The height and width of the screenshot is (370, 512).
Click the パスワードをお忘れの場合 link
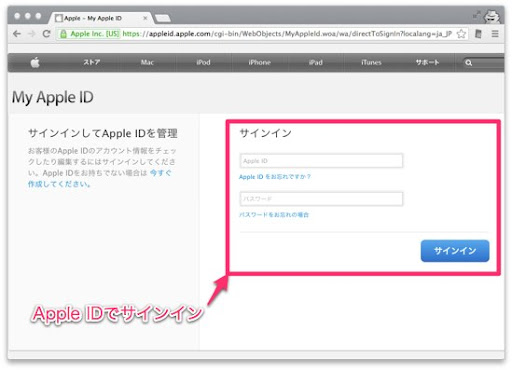click(x=274, y=215)
